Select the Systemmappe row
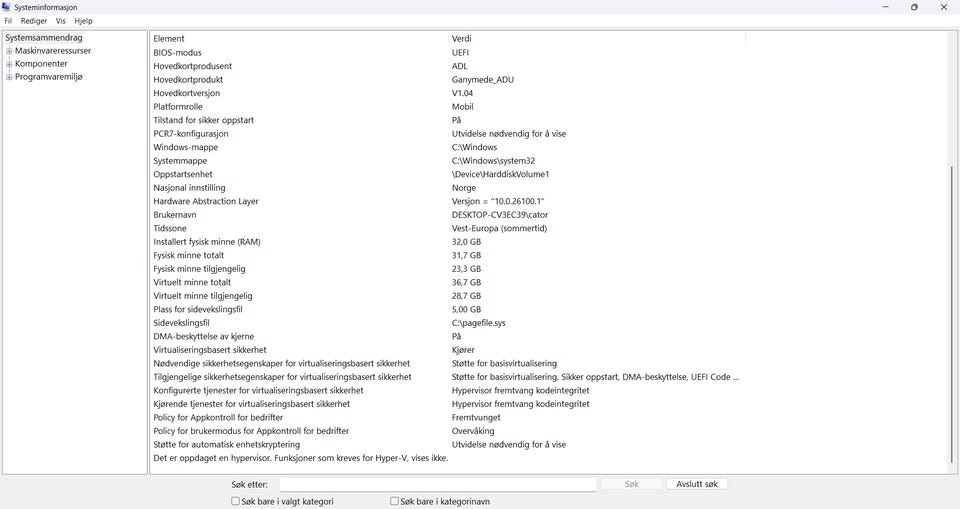Screen dimensions: 960x509 [x=446, y=160]
